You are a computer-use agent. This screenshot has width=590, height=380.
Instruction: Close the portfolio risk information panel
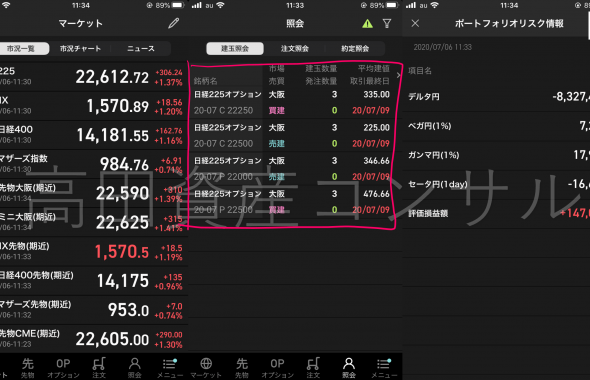pos(415,23)
